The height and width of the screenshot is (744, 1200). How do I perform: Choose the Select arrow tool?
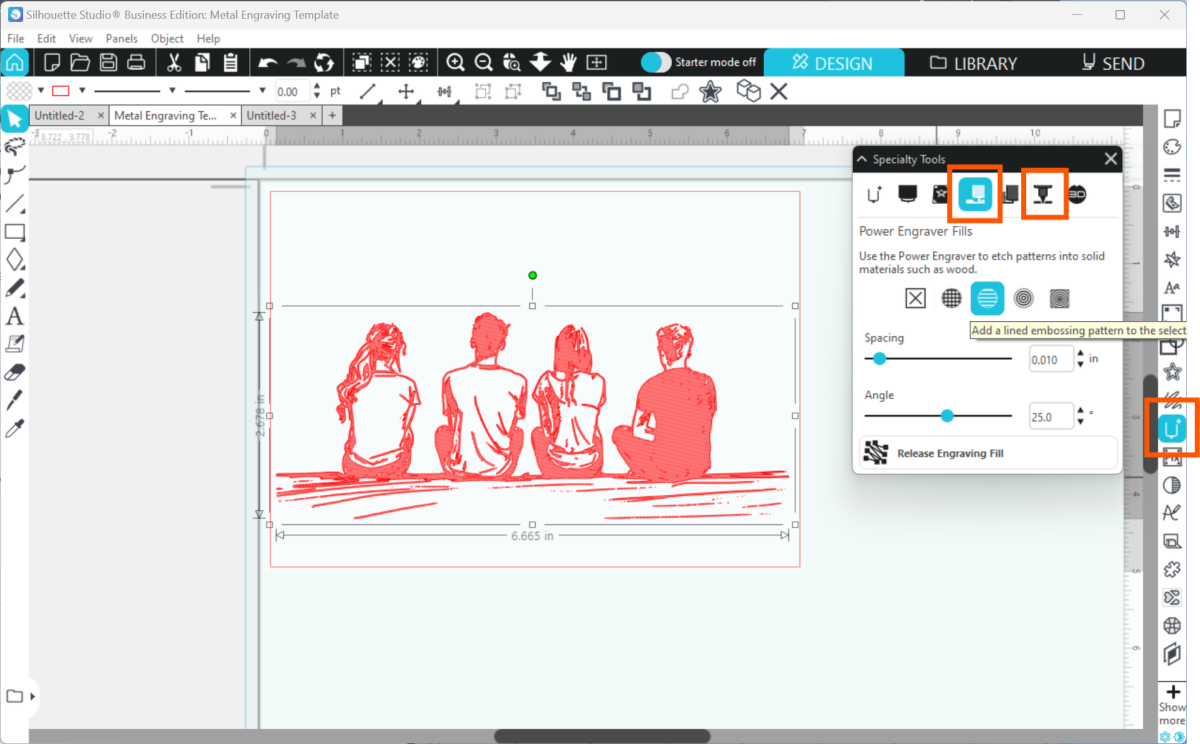coord(14,120)
